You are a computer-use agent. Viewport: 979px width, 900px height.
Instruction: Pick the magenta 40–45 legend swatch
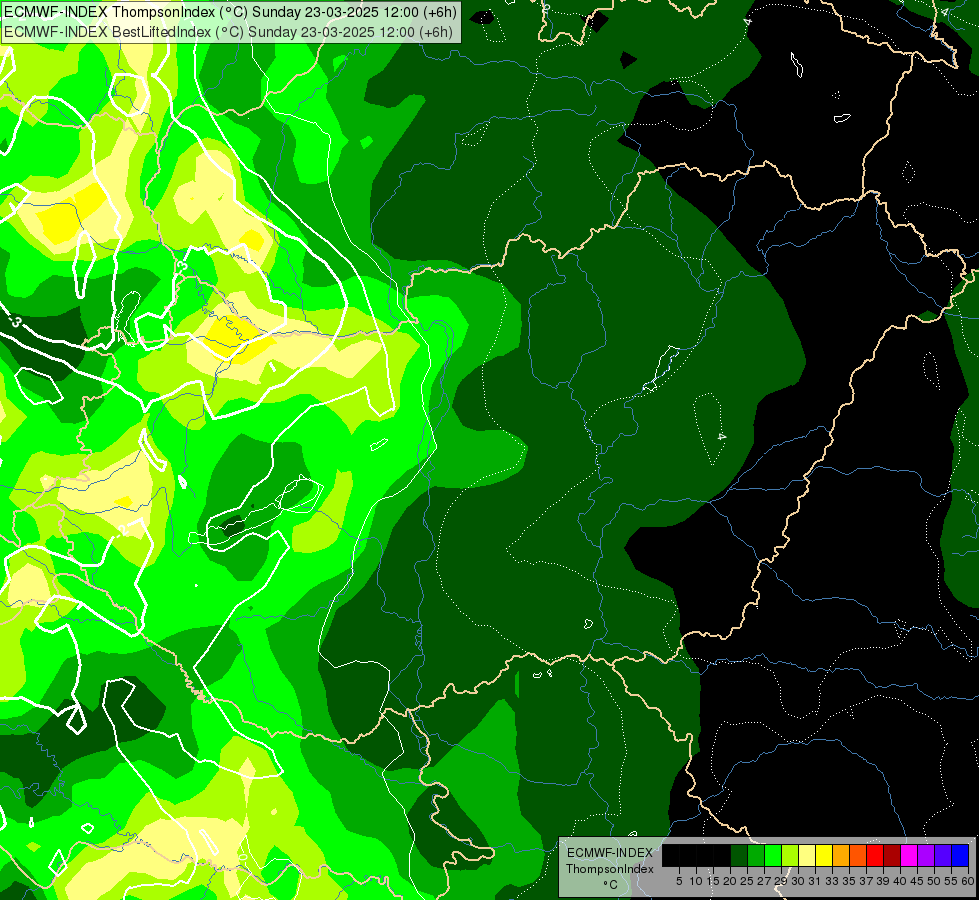(909, 855)
